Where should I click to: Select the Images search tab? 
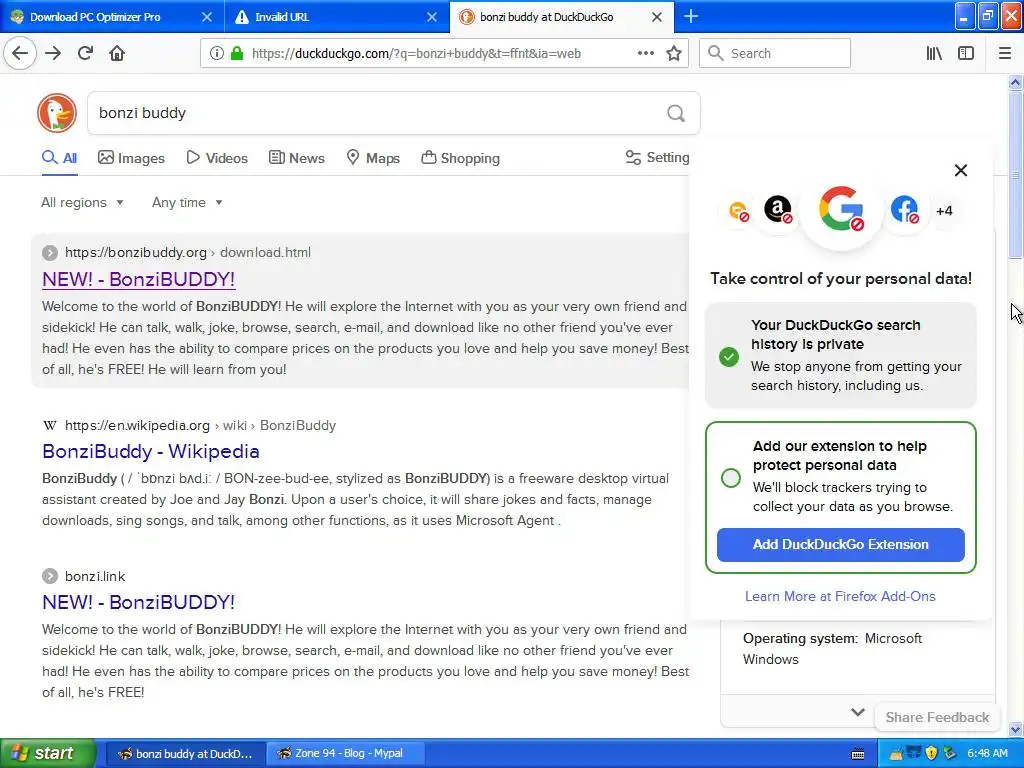pos(131,158)
